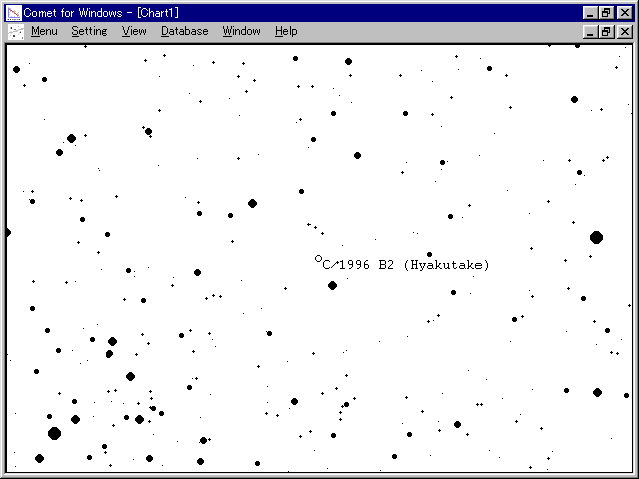This screenshot has width=639, height=479.
Task: Click the C/1996 B2 (Hyakutake) label
Action: [406, 265]
